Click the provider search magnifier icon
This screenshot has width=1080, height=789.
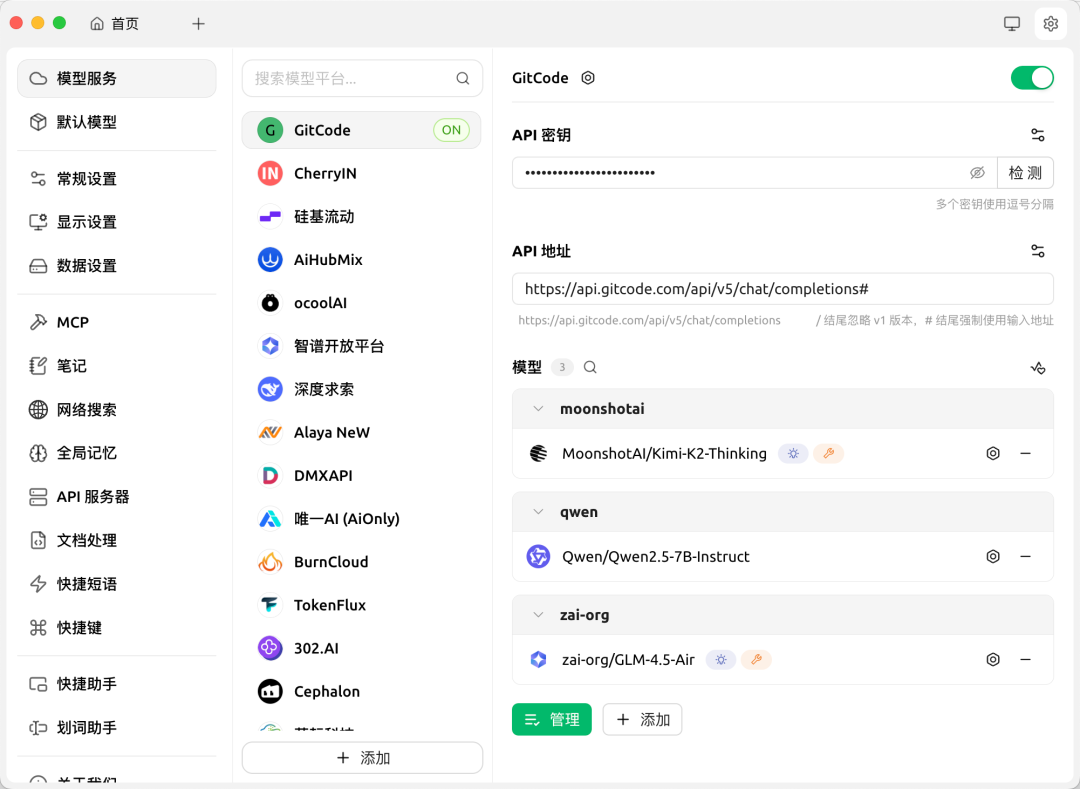point(463,78)
